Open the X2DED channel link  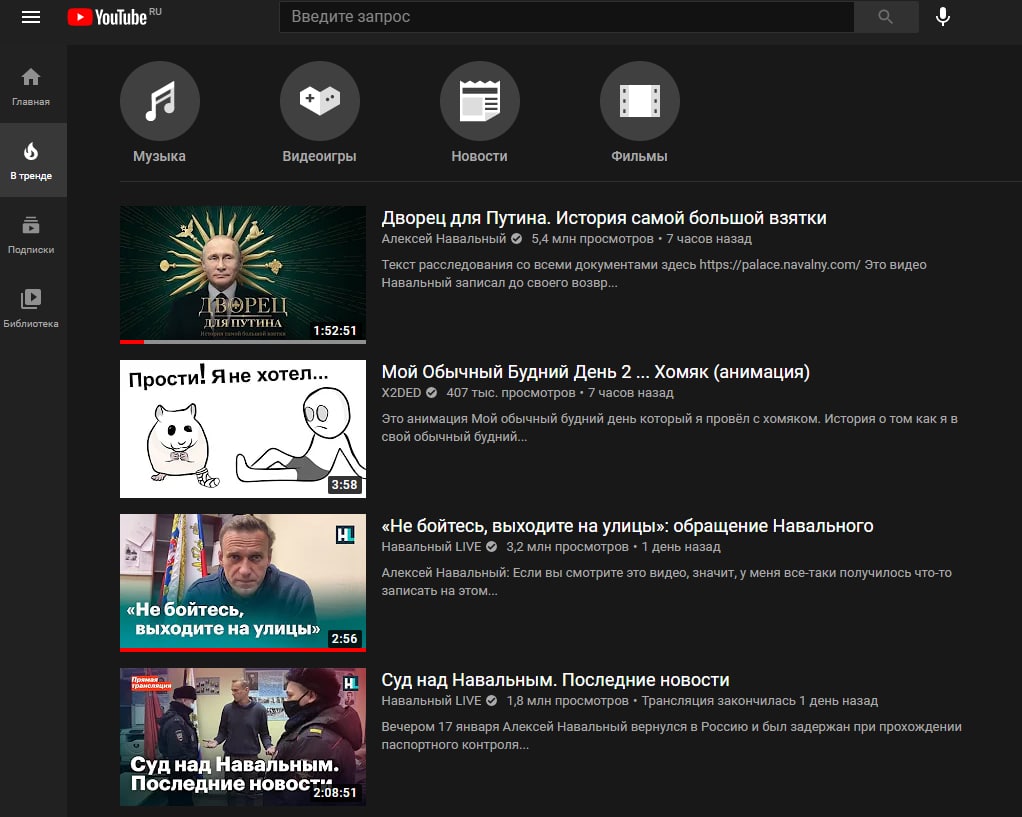[x=401, y=393]
